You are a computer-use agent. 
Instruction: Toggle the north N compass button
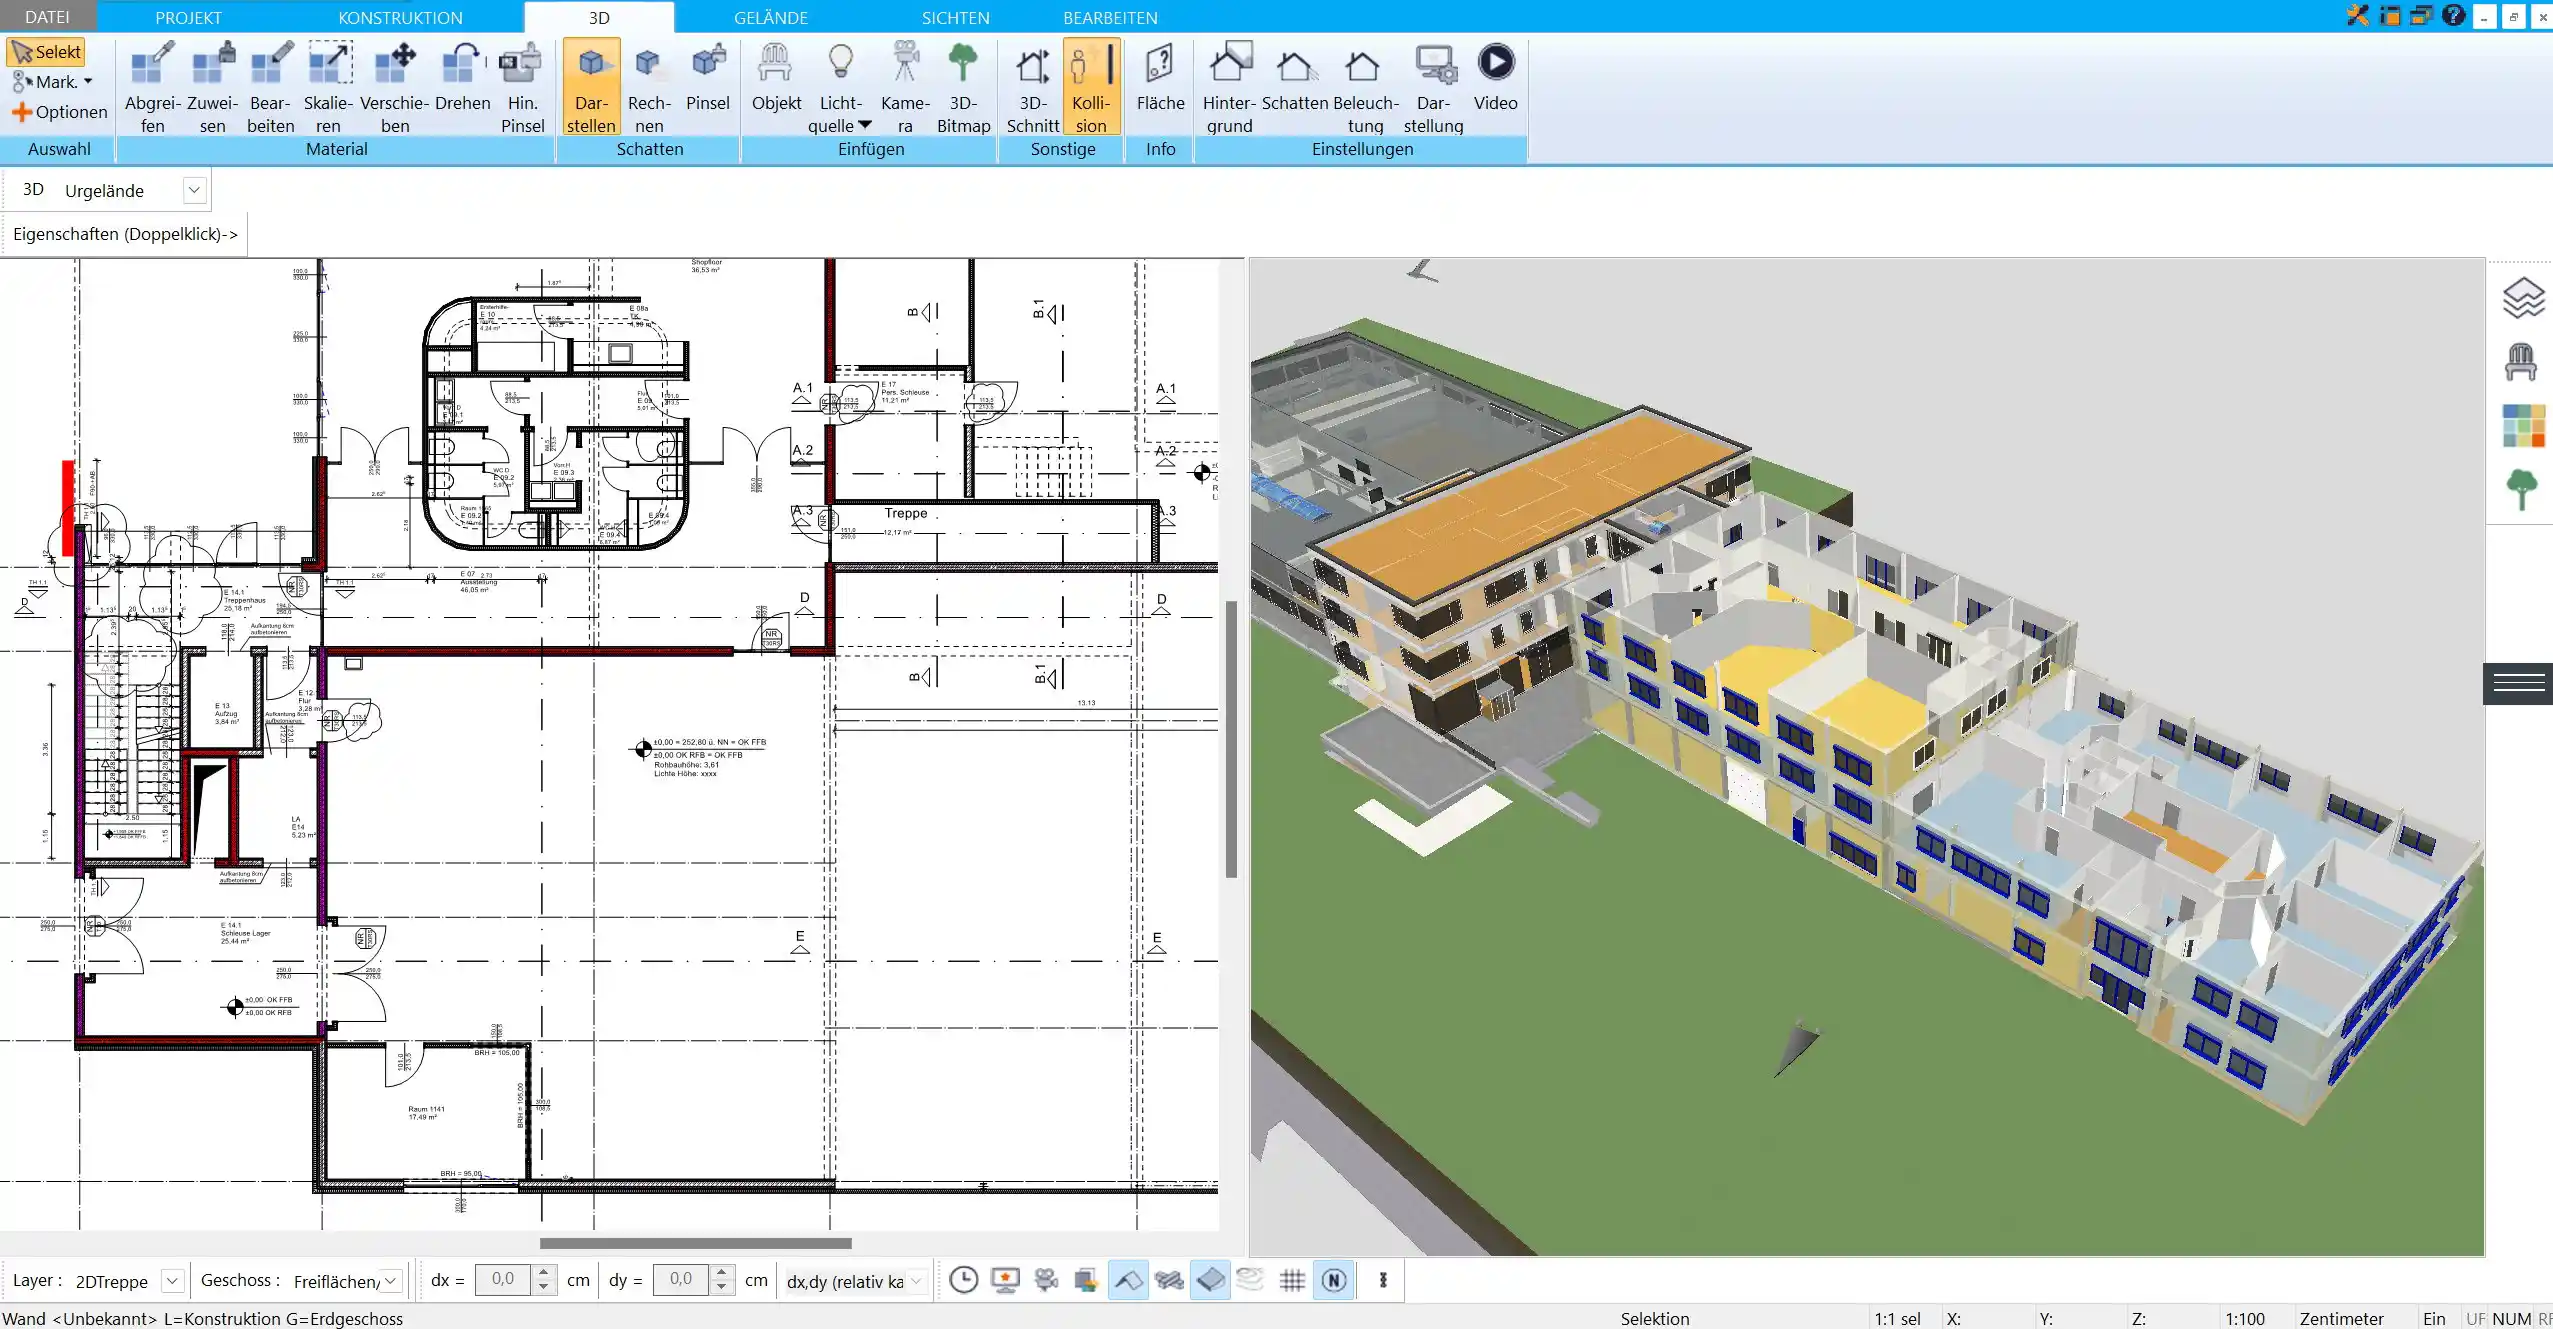point(1334,1280)
